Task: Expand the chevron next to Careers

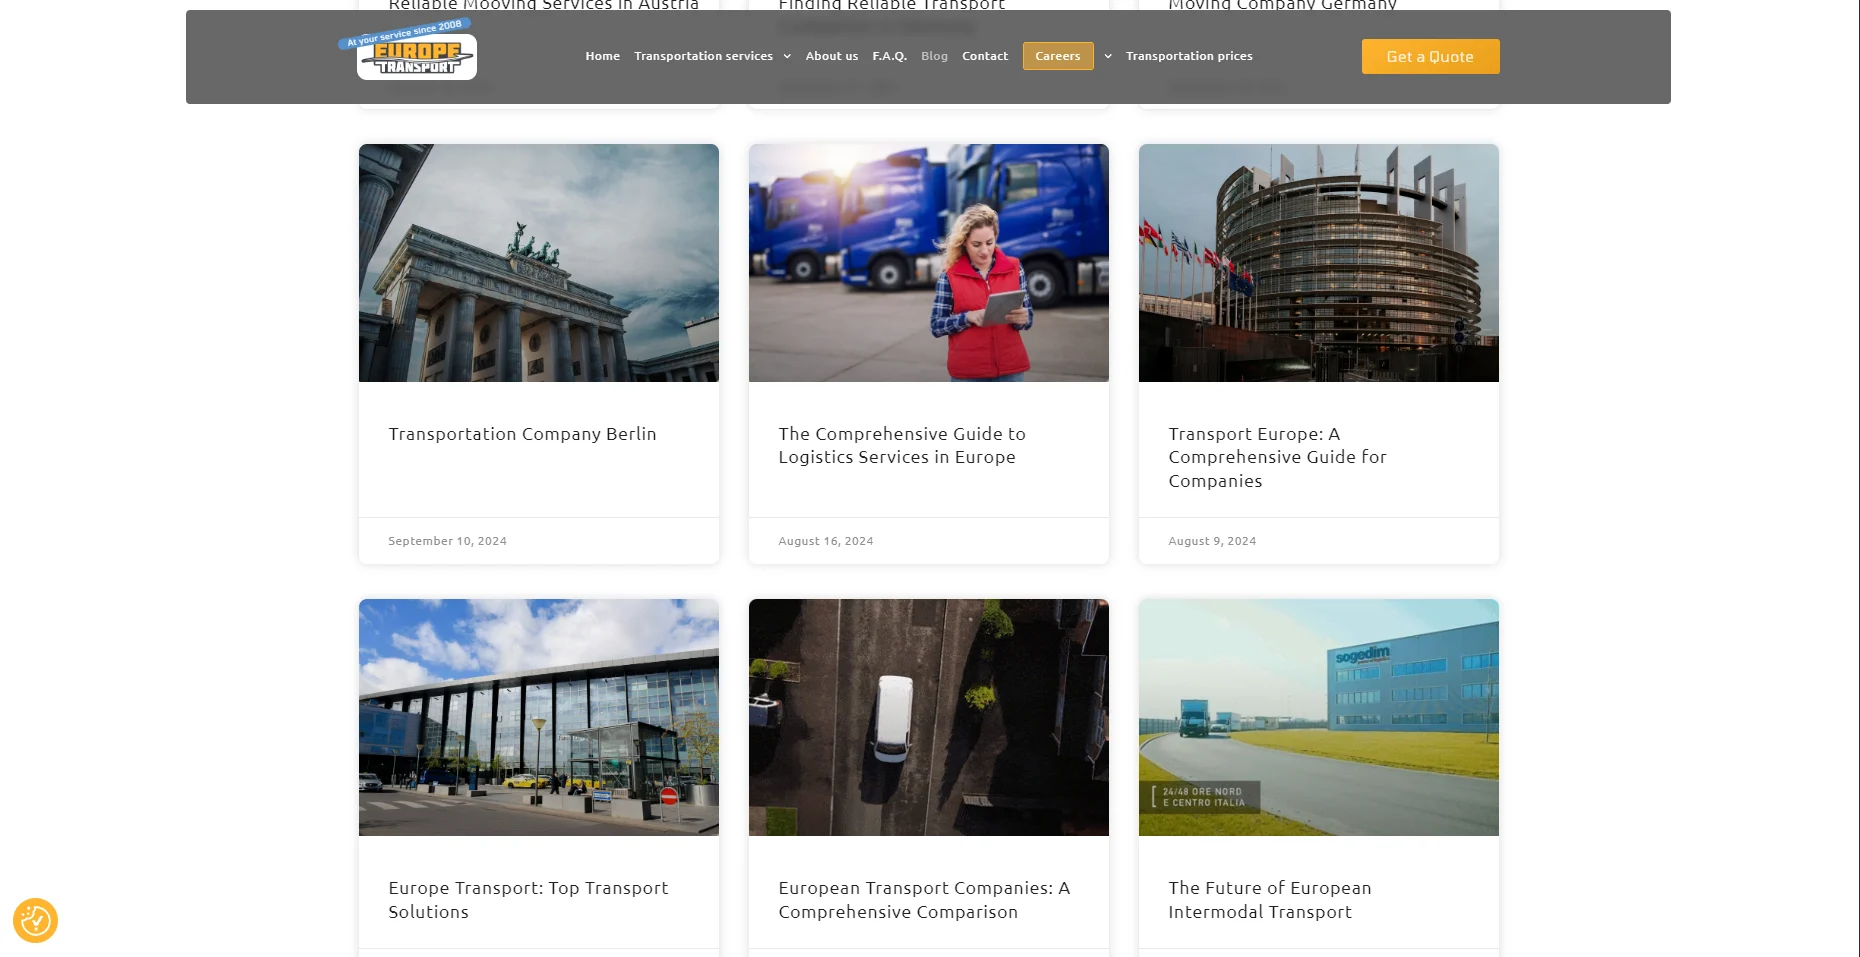Action: click(x=1108, y=56)
